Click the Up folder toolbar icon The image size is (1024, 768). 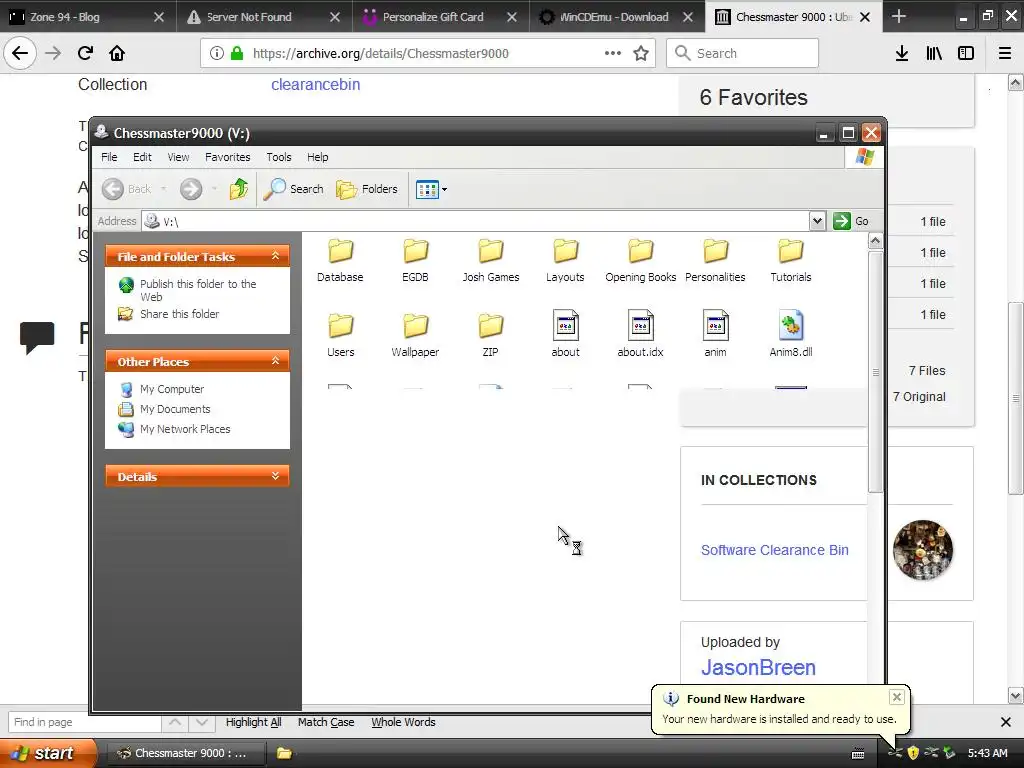pyautogui.click(x=238, y=189)
